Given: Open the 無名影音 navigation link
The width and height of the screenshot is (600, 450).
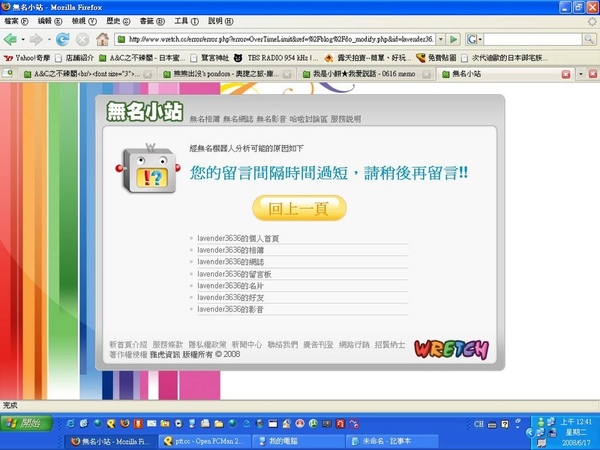Looking at the screenshot, I should click(271, 119).
